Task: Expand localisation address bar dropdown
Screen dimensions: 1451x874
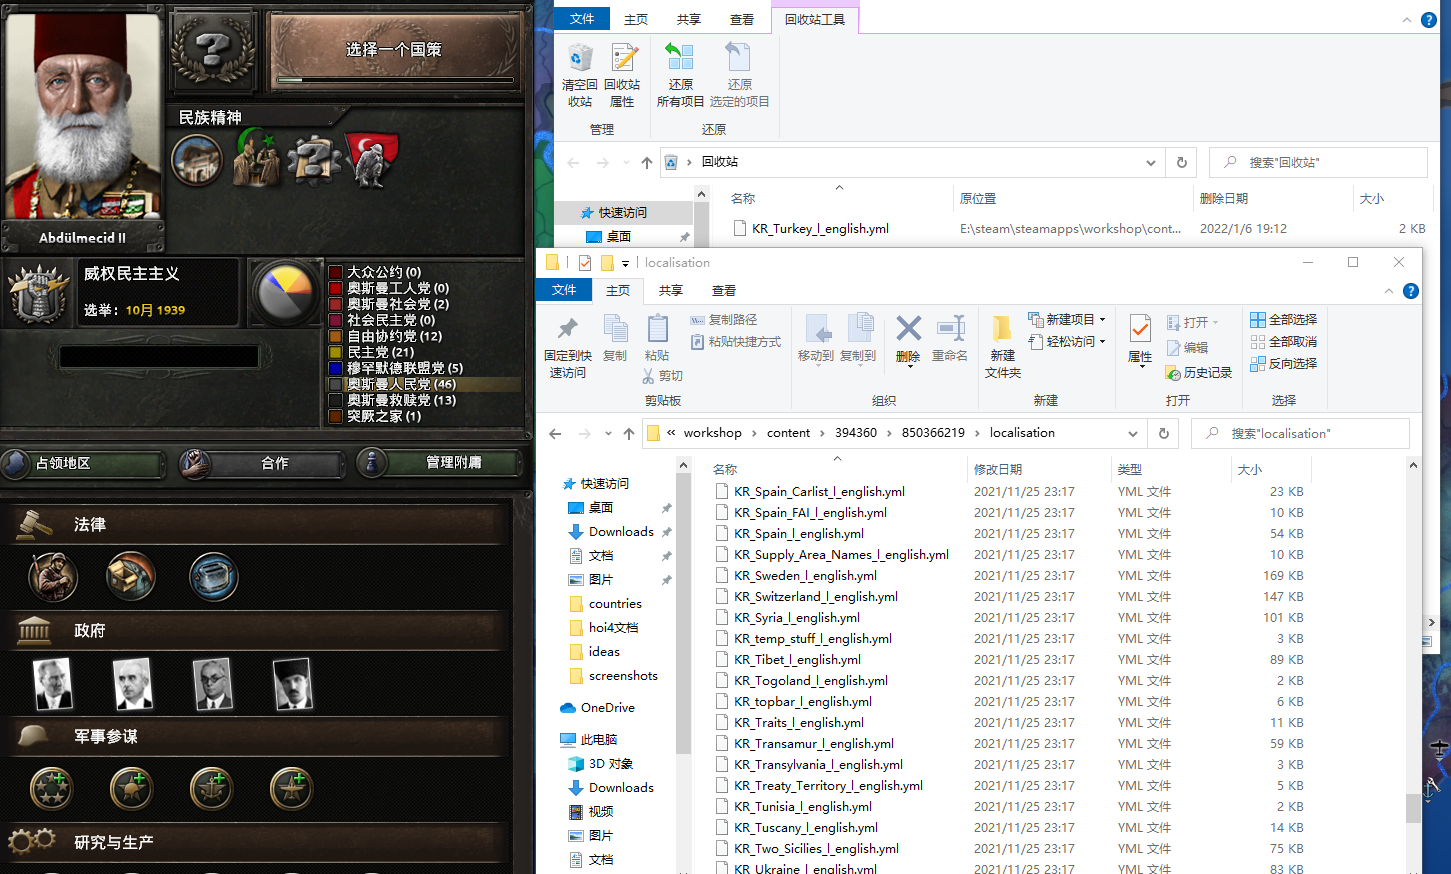Action: pos(1132,433)
